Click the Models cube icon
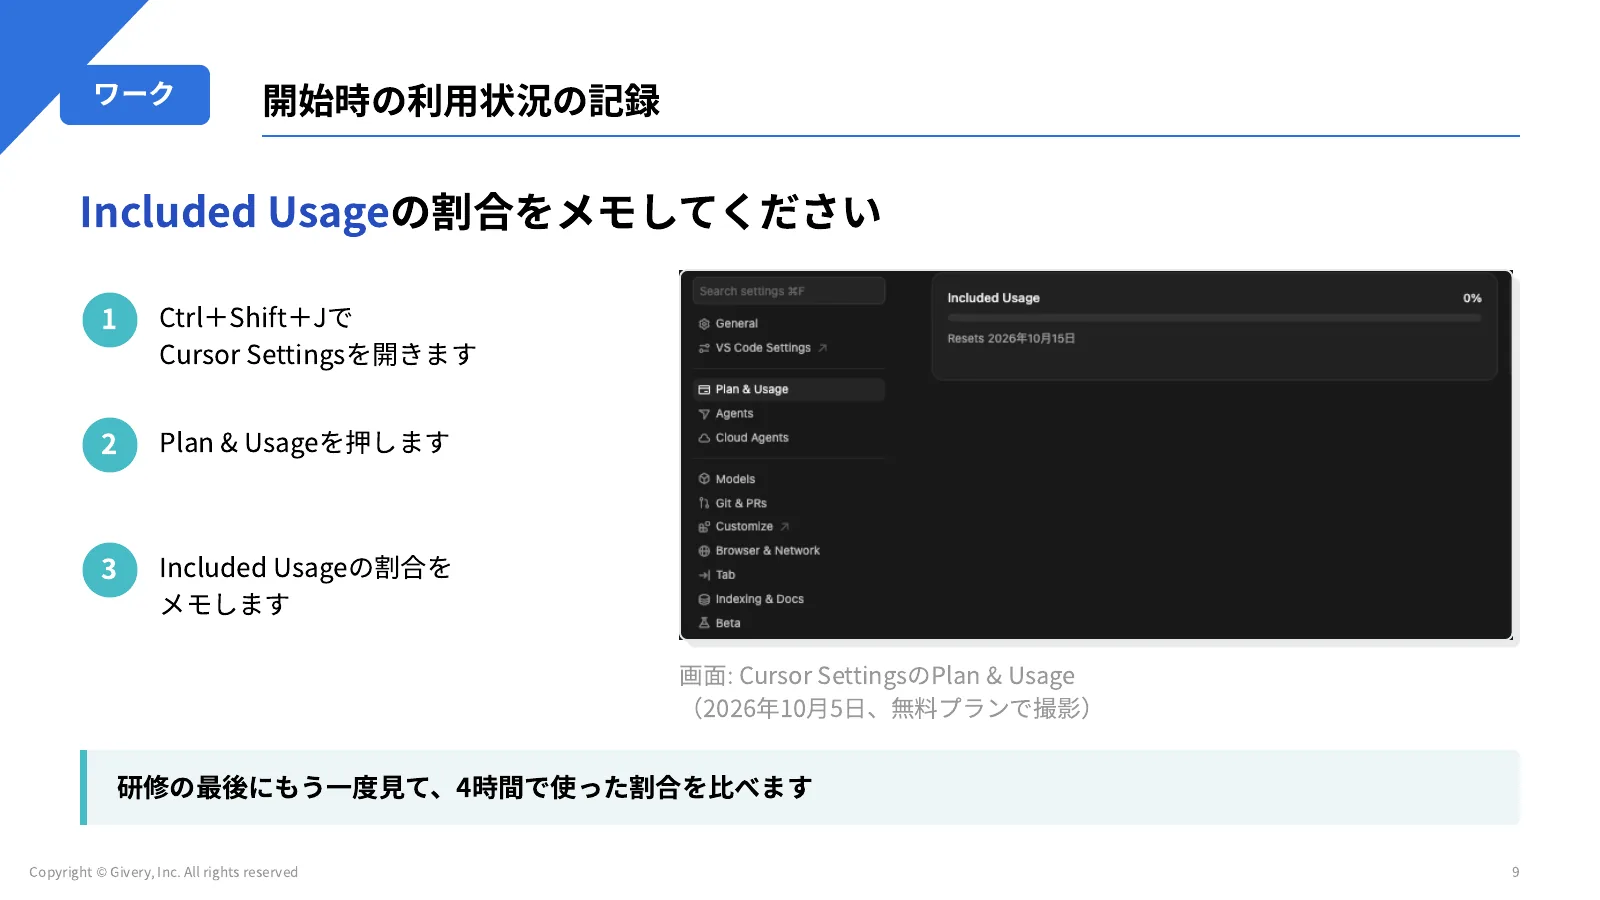Screen dimensions: 1600x900 (x=704, y=479)
